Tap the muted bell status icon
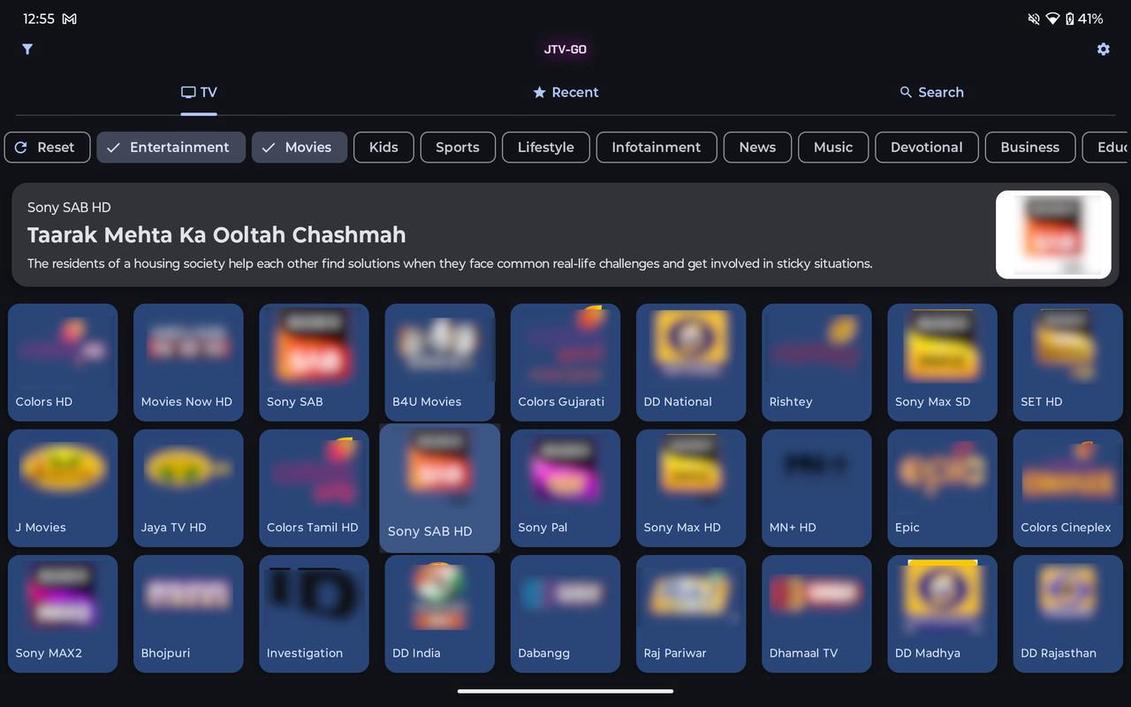The width and height of the screenshot is (1131, 707). click(x=1034, y=19)
